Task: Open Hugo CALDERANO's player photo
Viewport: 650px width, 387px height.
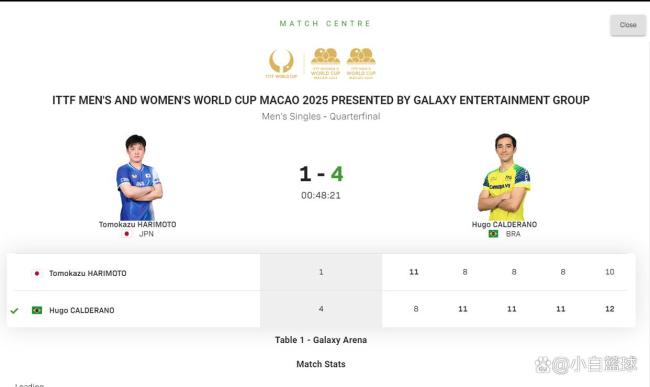Action: tap(504, 177)
